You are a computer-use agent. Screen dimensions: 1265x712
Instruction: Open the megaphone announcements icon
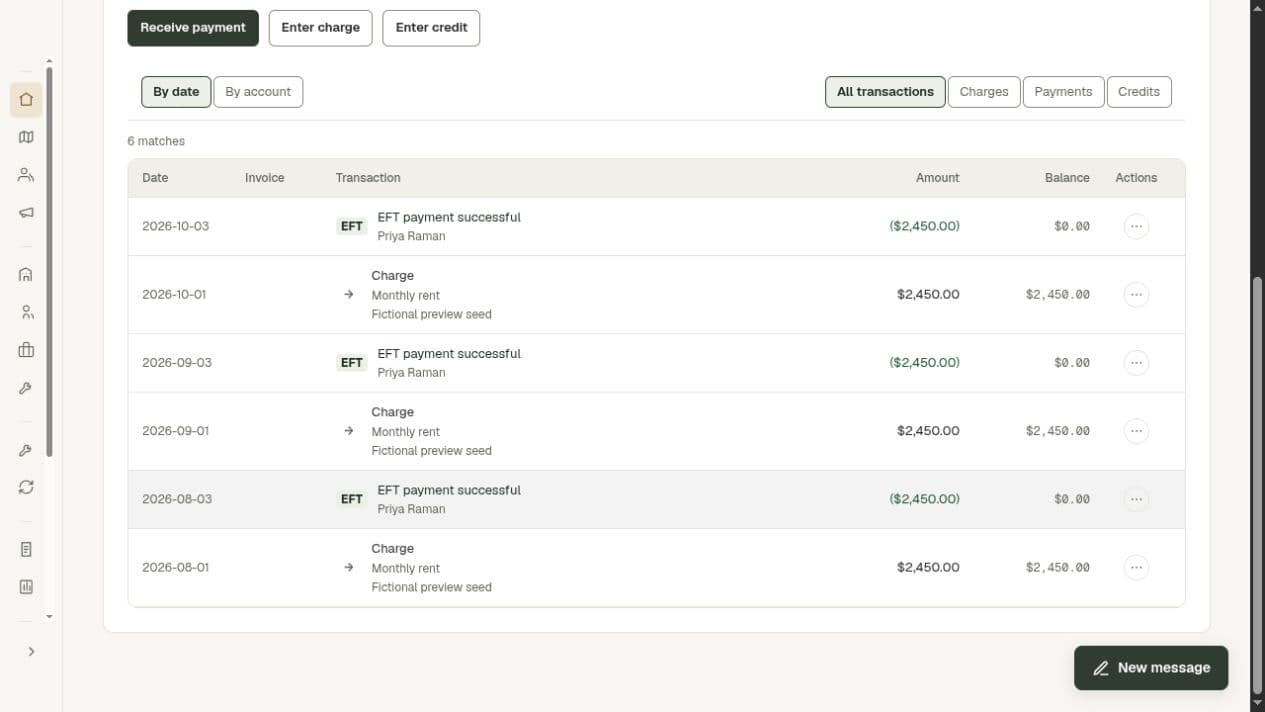click(26, 212)
